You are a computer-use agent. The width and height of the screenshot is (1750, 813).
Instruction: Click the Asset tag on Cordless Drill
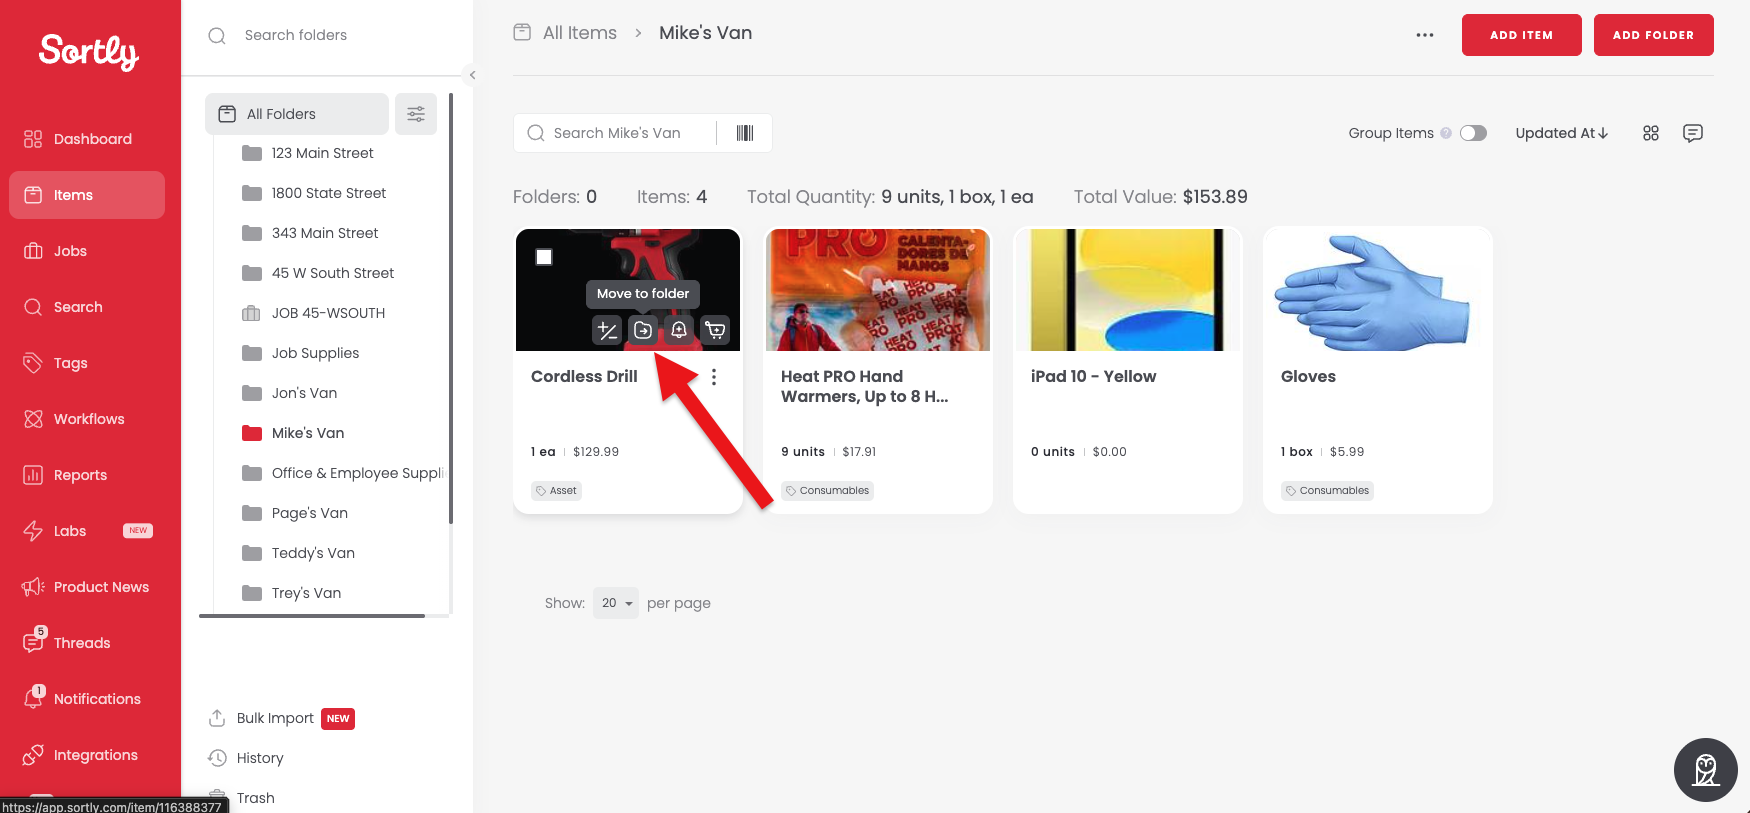pos(556,491)
